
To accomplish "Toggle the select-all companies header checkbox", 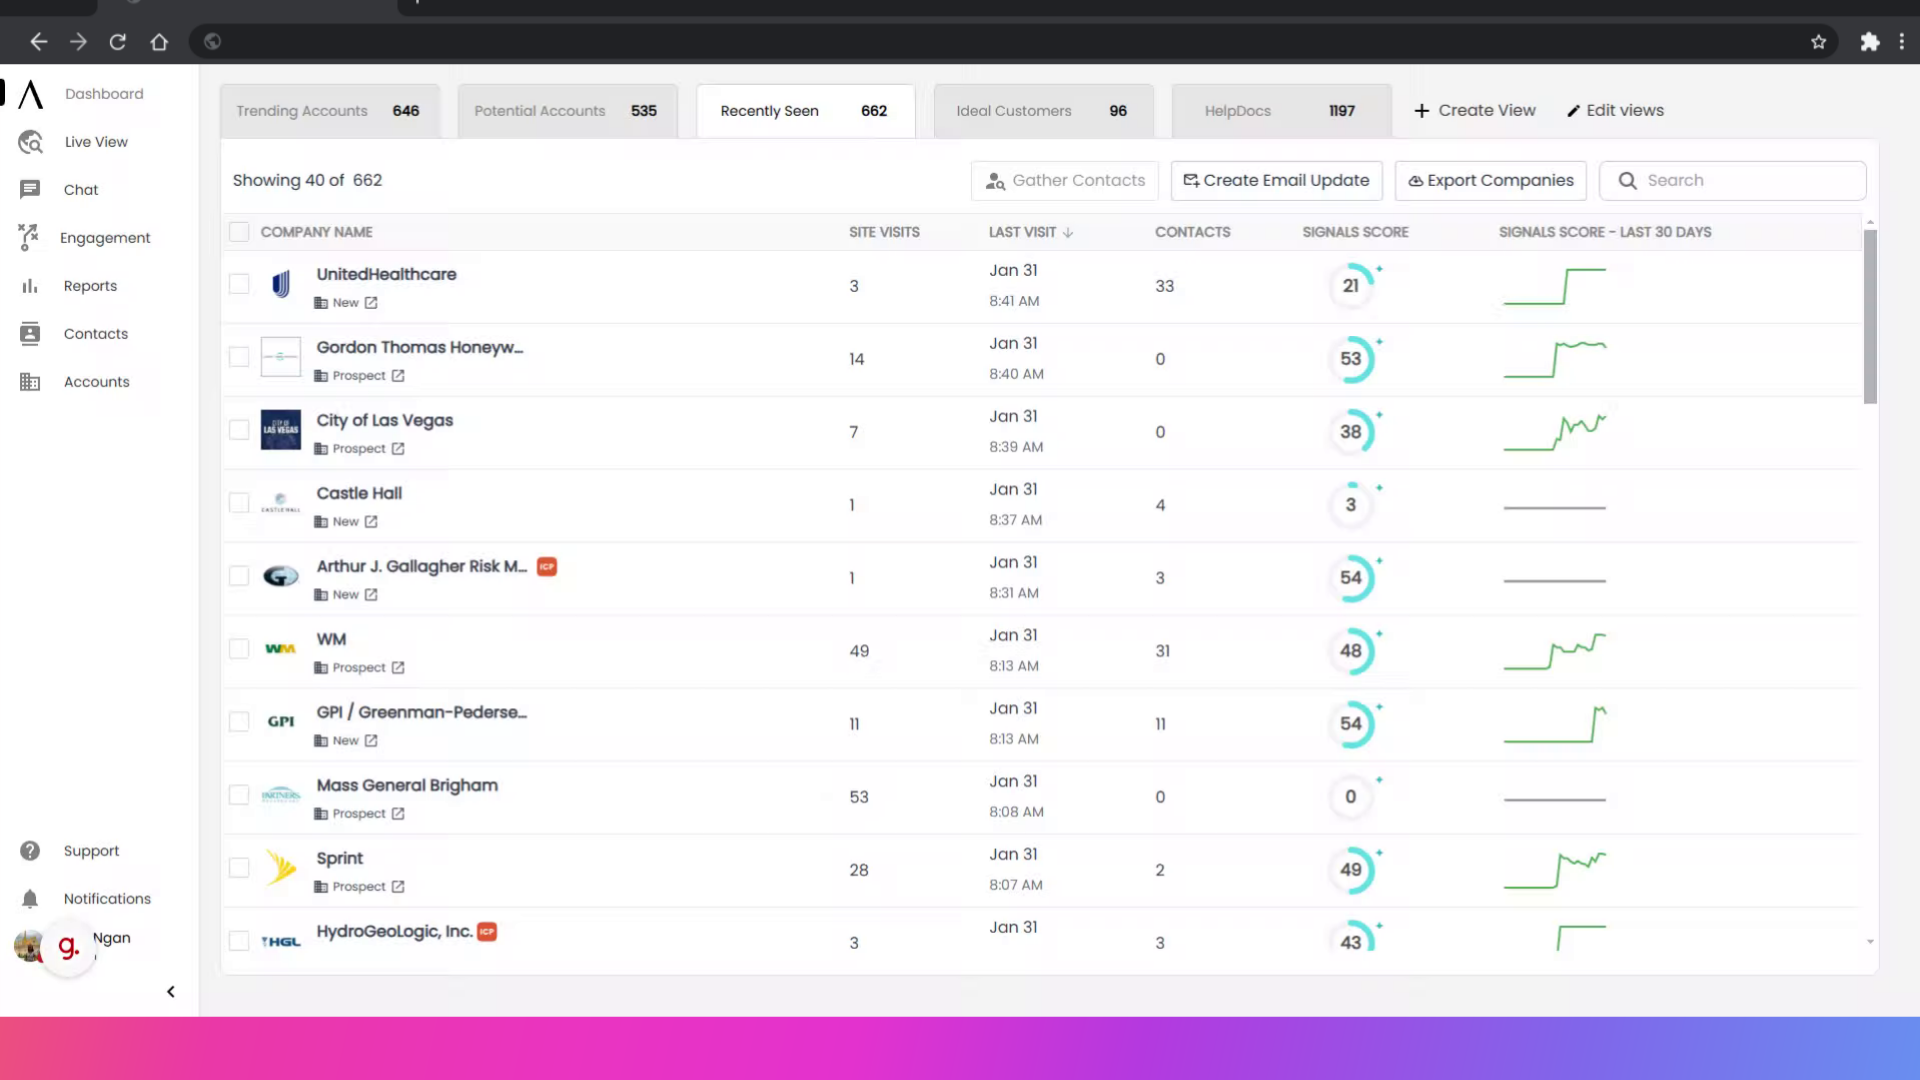I will click(239, 232).
